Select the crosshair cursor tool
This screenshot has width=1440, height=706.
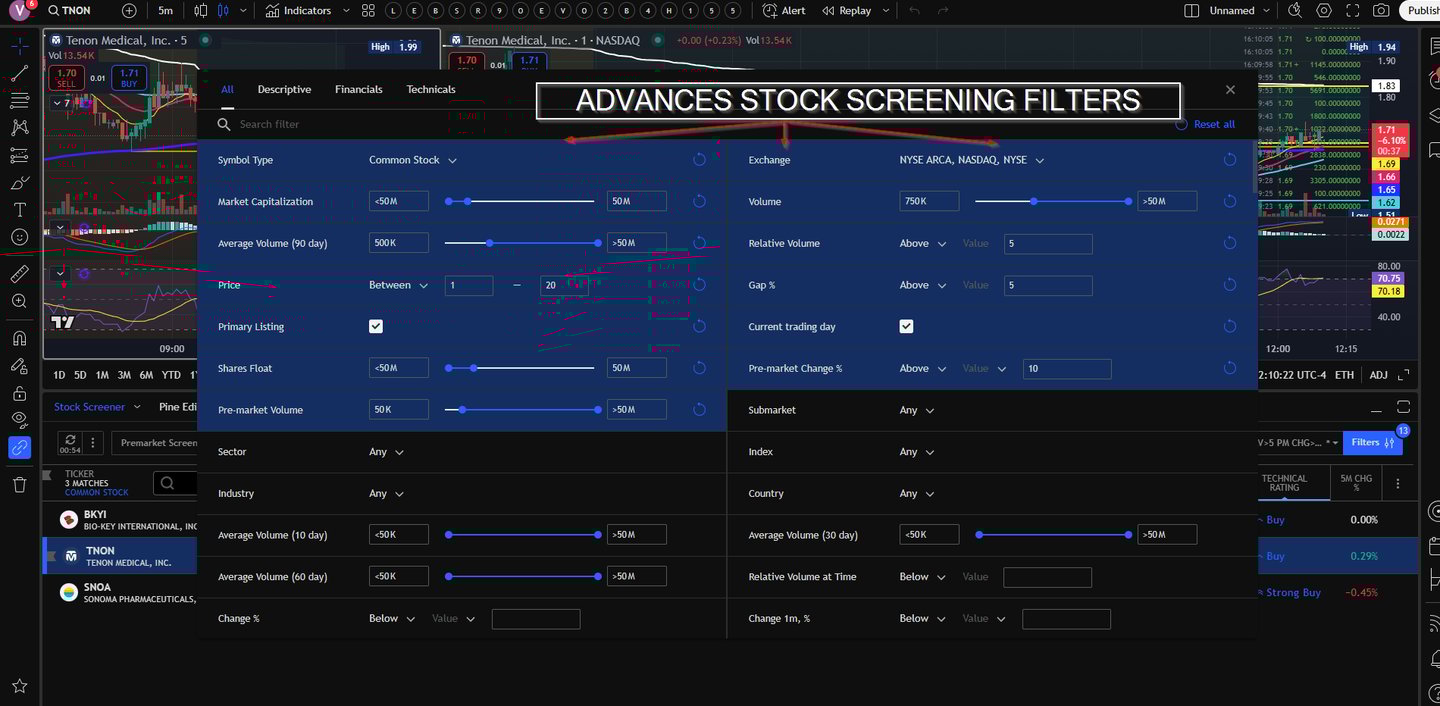click(x=19, y=46)
